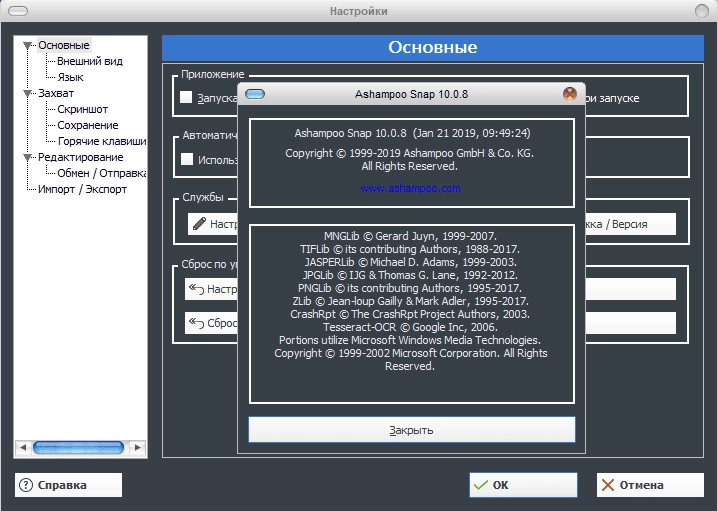The image size is (718, 512).
Task: Click the Copyright Ashampoo GmbH line
Action: 409,153
